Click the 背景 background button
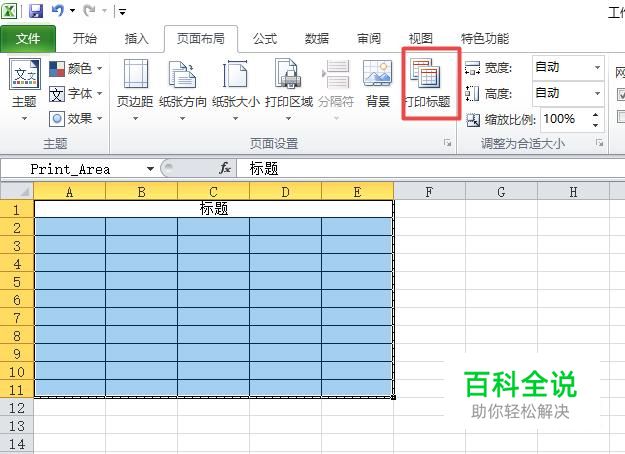The width and height of the screenshot is (625, 454). pos(377,84)
